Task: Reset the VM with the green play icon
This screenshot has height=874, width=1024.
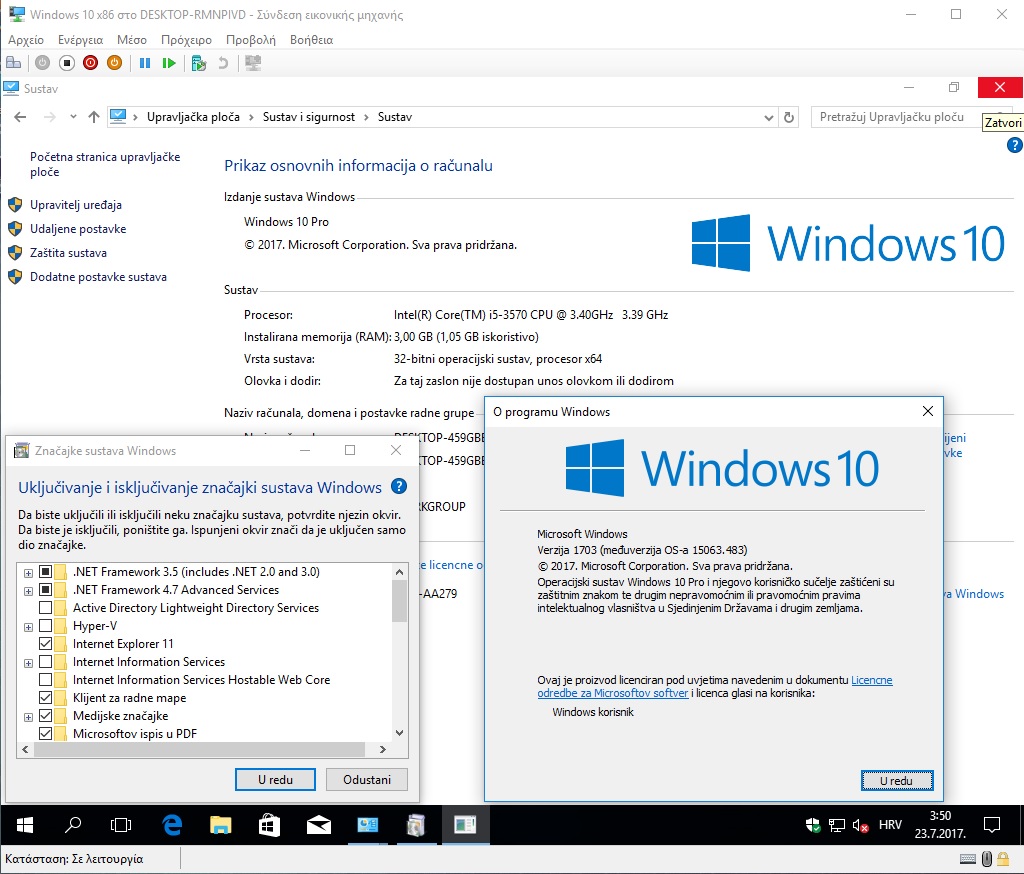Action: point(169,63)
